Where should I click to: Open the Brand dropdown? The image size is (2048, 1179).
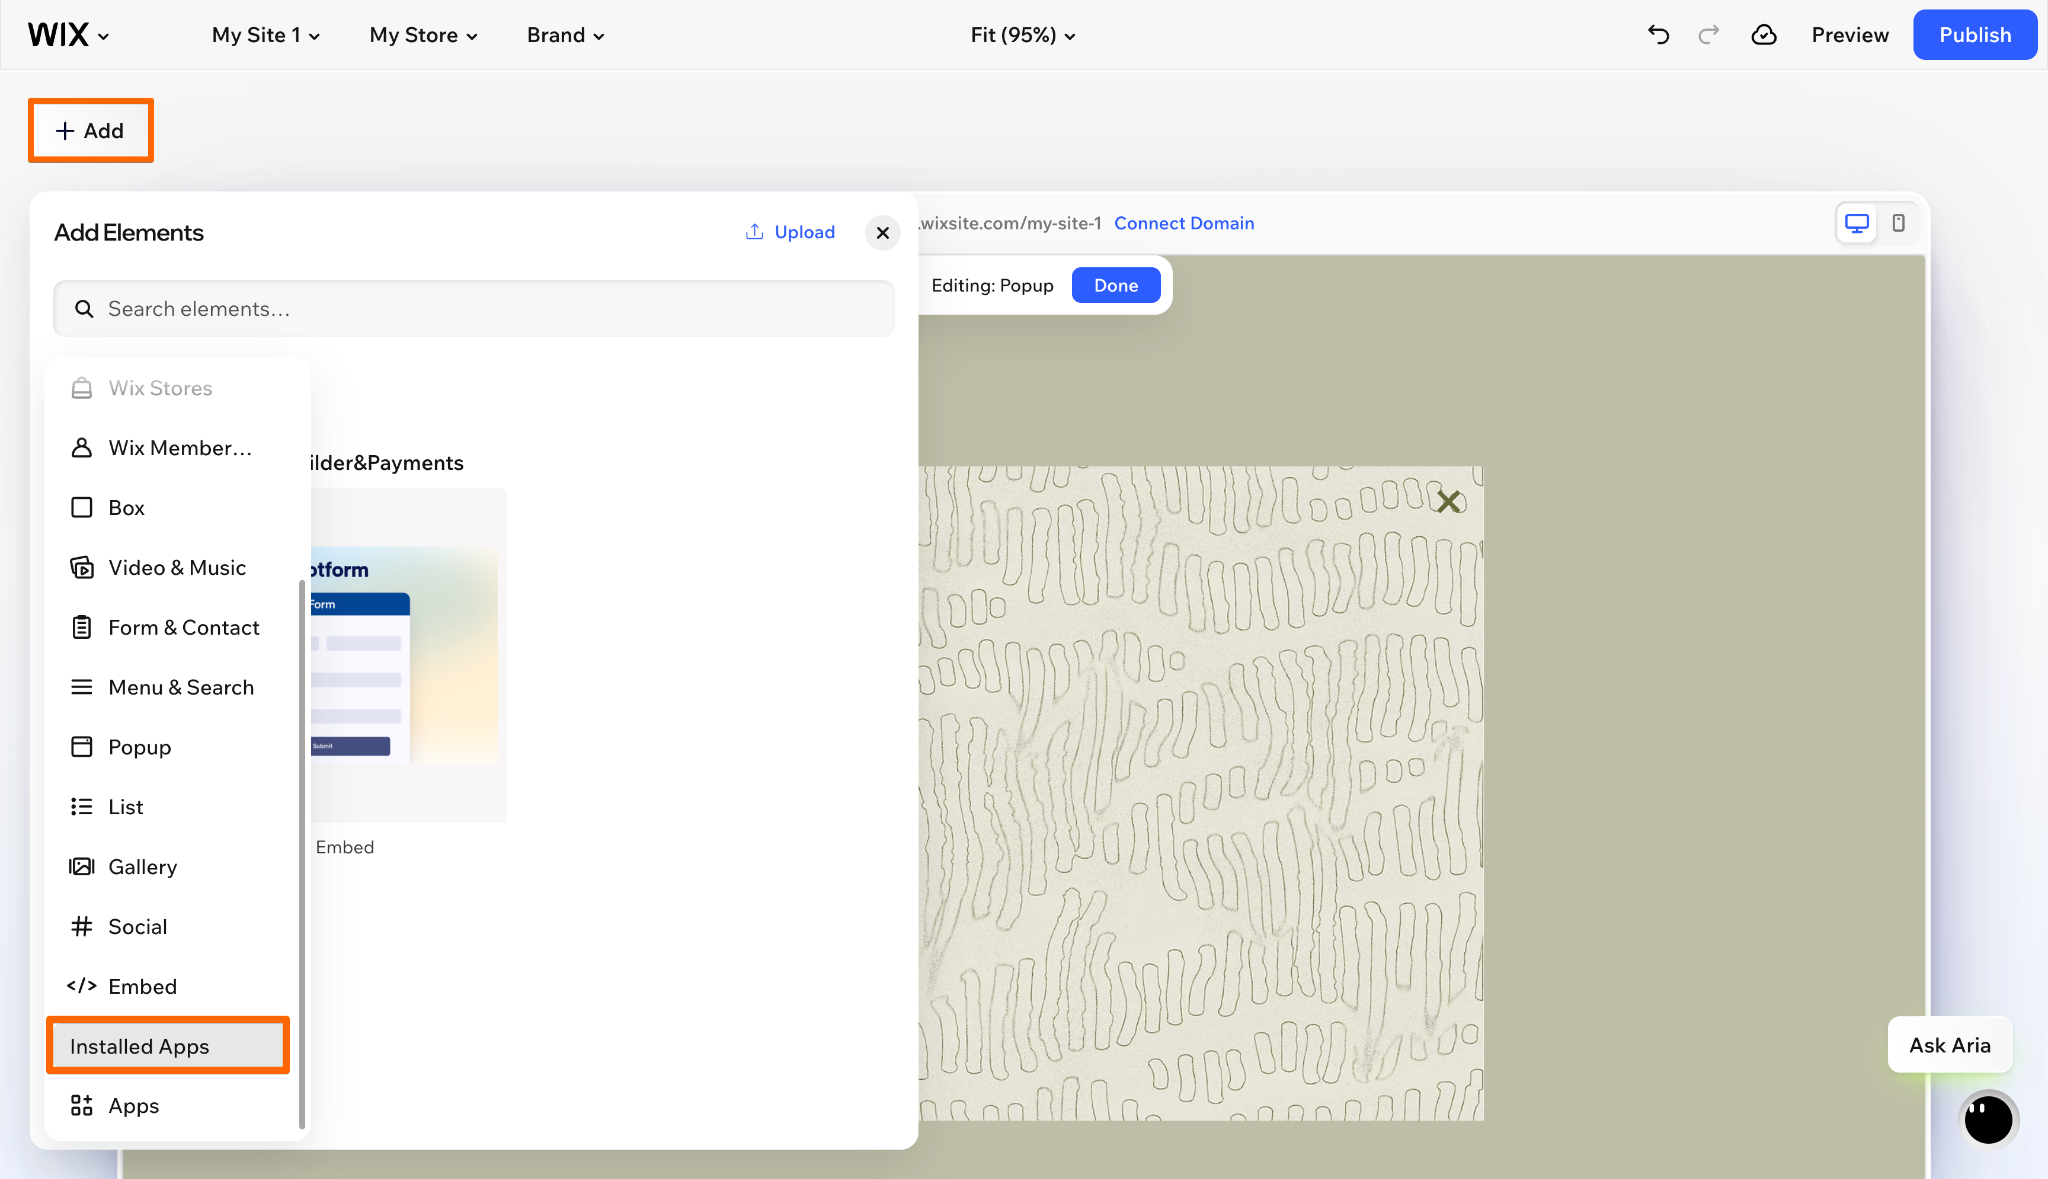(566, 35)
